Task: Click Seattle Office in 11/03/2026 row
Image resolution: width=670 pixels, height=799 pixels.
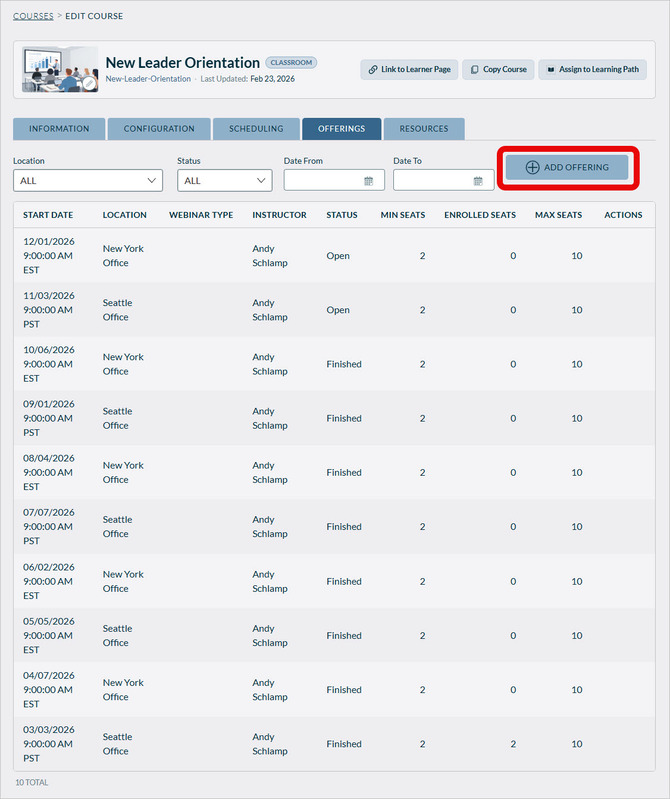Action: pos(118,310)
